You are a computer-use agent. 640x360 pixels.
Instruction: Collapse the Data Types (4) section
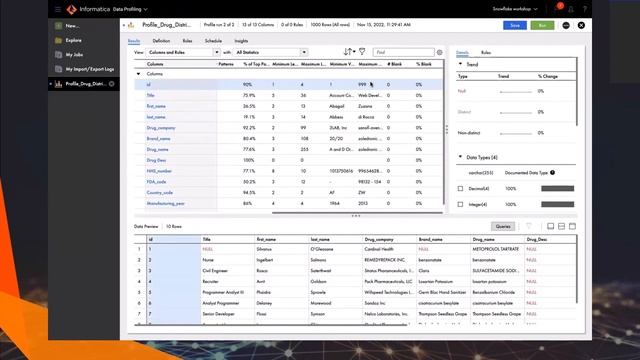tap(460, 157)
